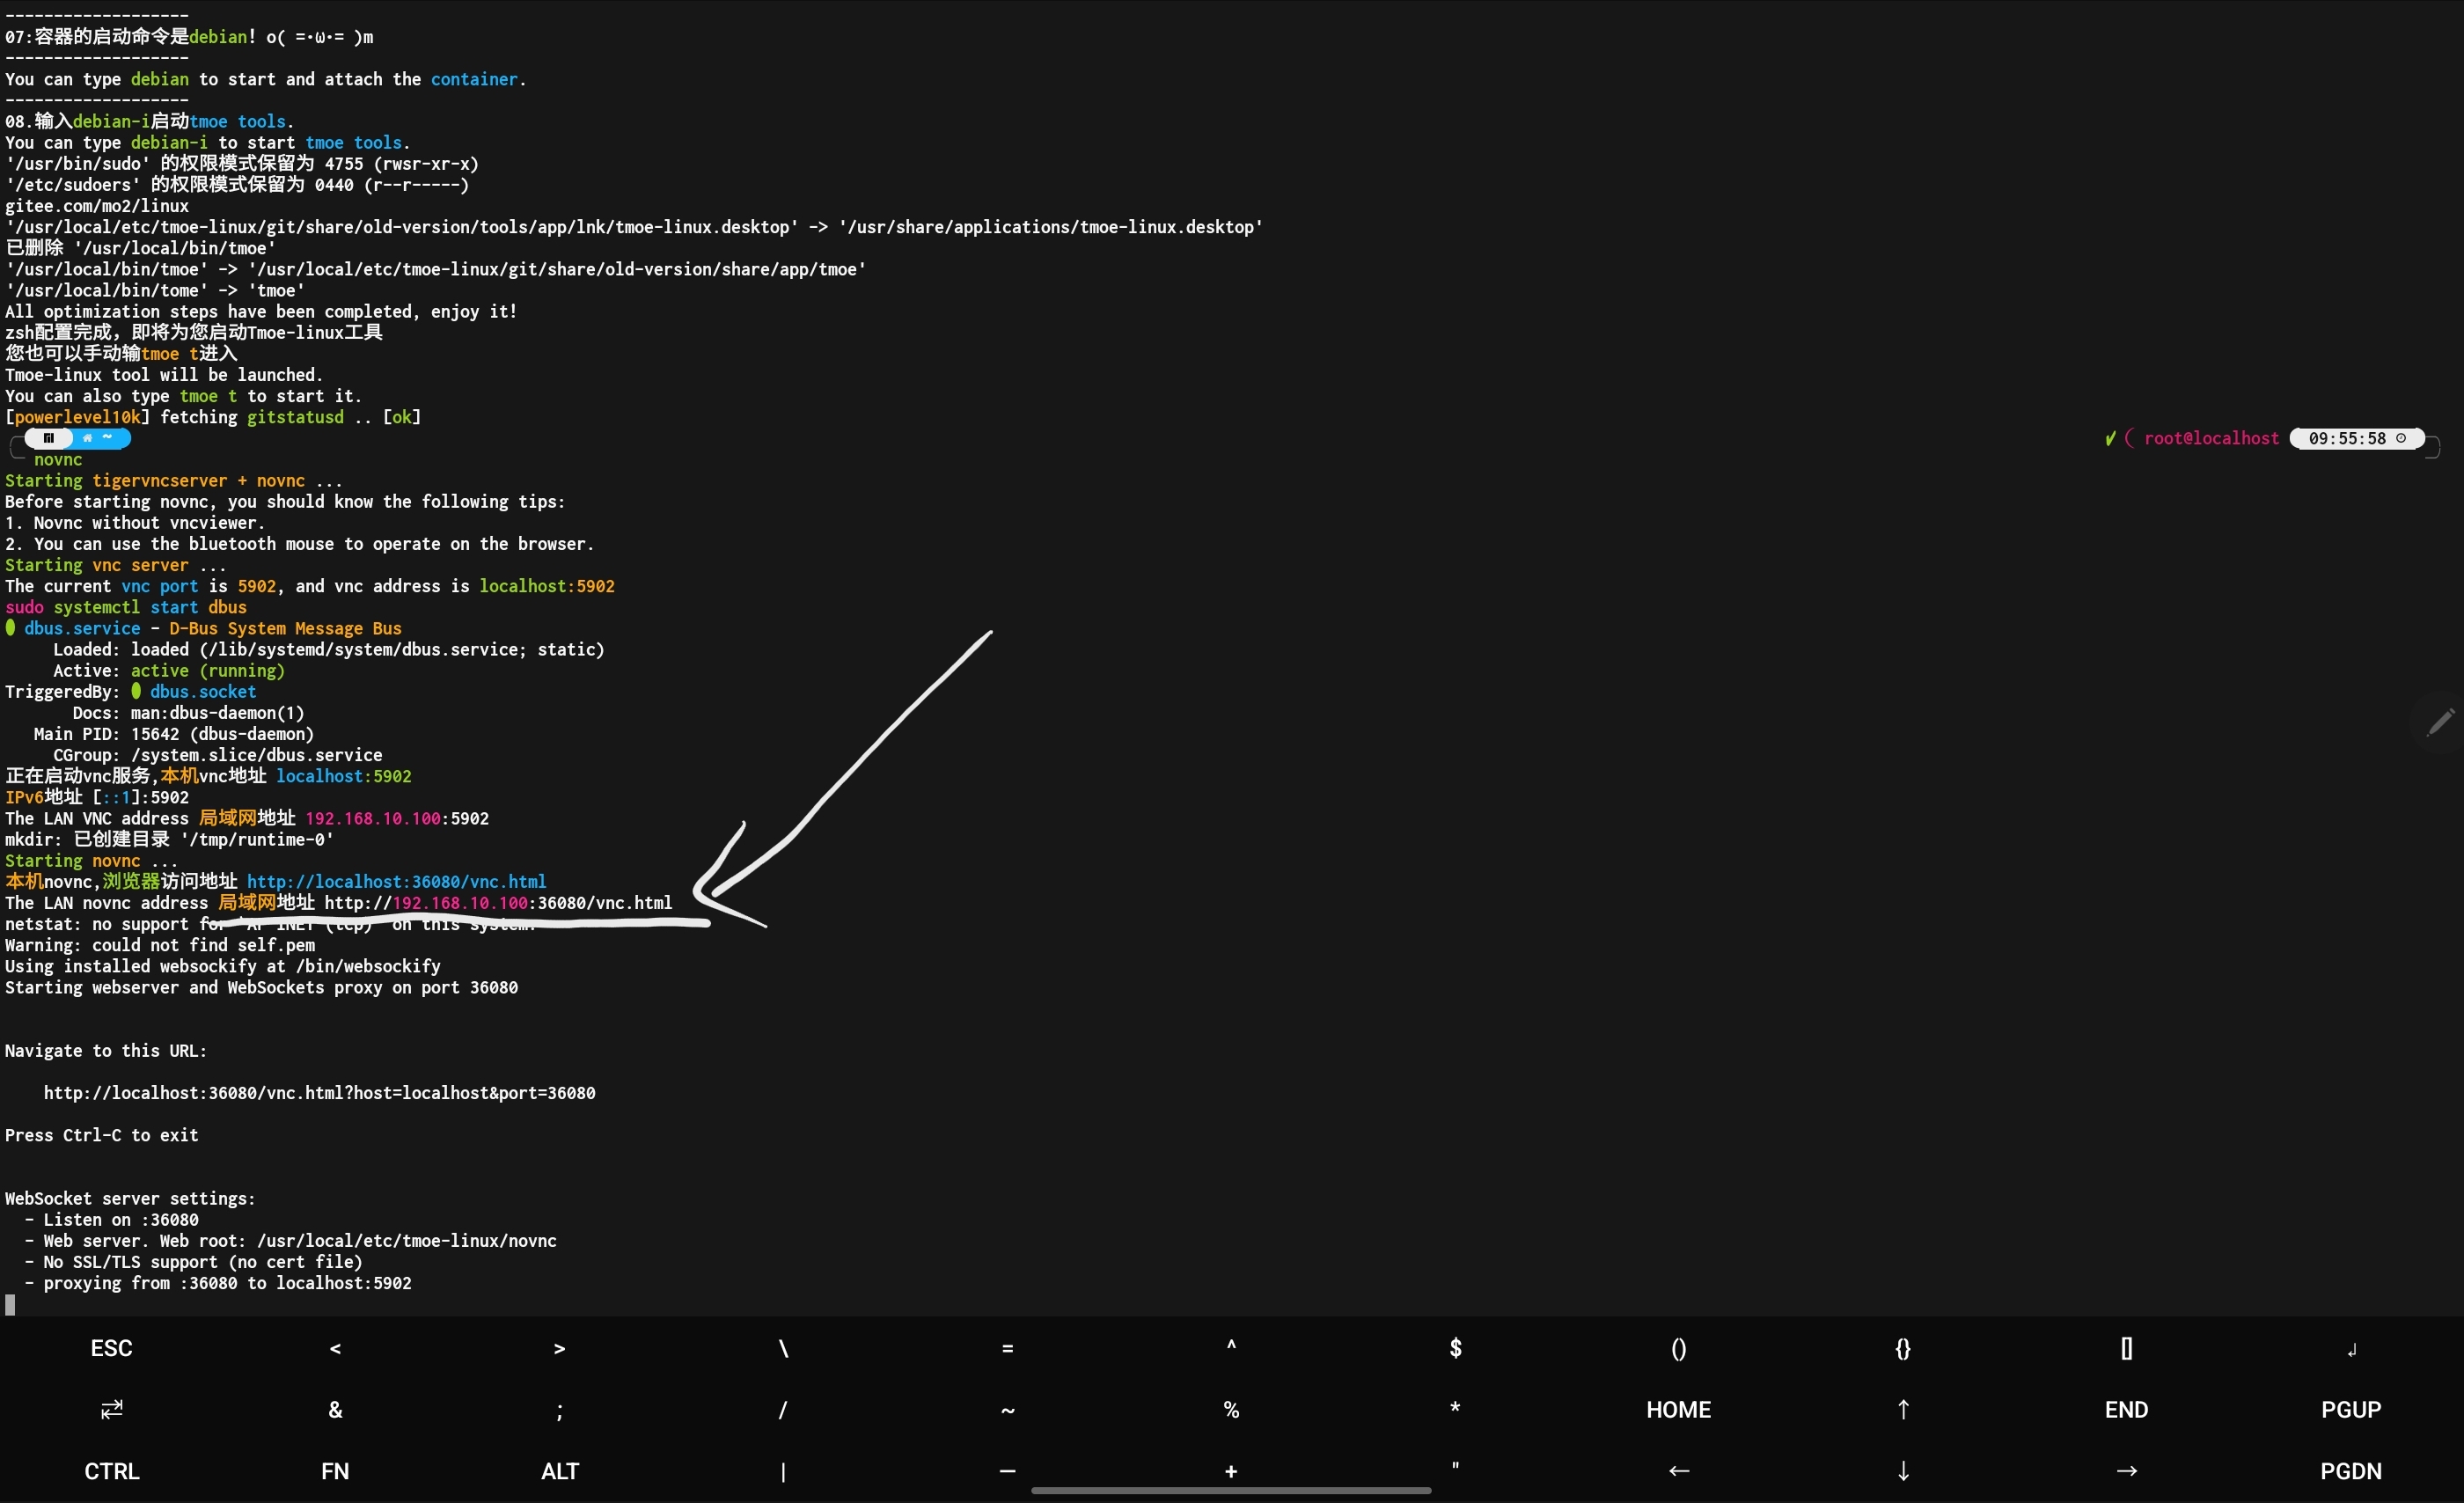
Task: Tap the minus key
Action: 1007,1470
